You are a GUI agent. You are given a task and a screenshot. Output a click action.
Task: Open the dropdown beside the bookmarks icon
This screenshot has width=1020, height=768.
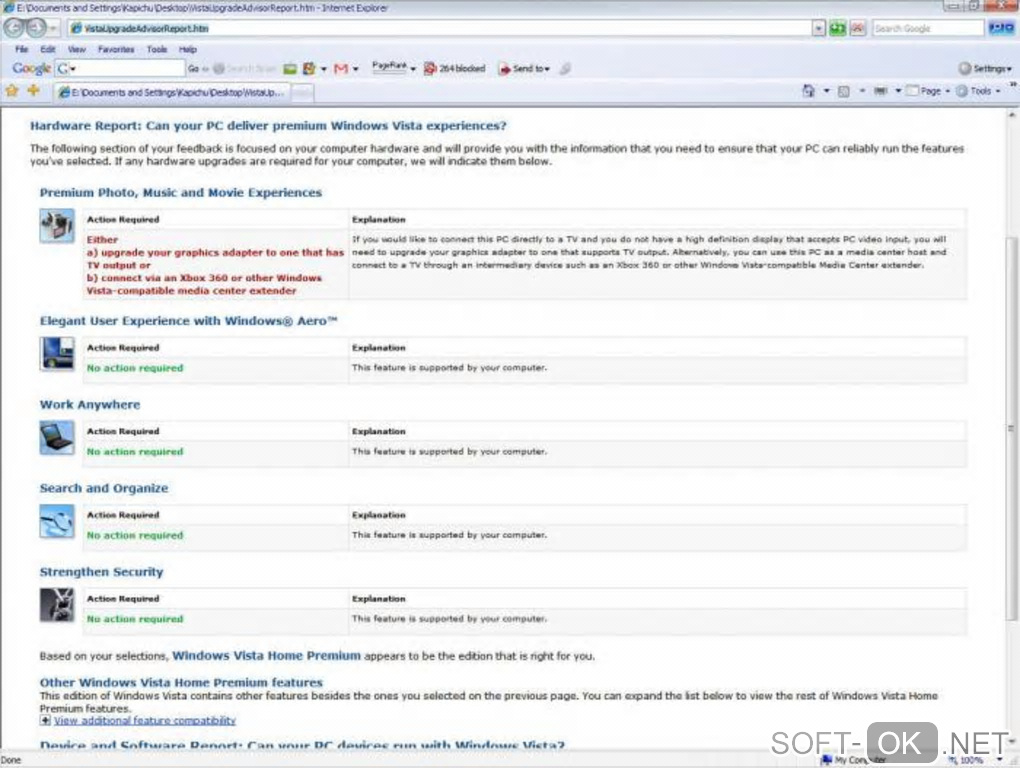tap(323, 69)
